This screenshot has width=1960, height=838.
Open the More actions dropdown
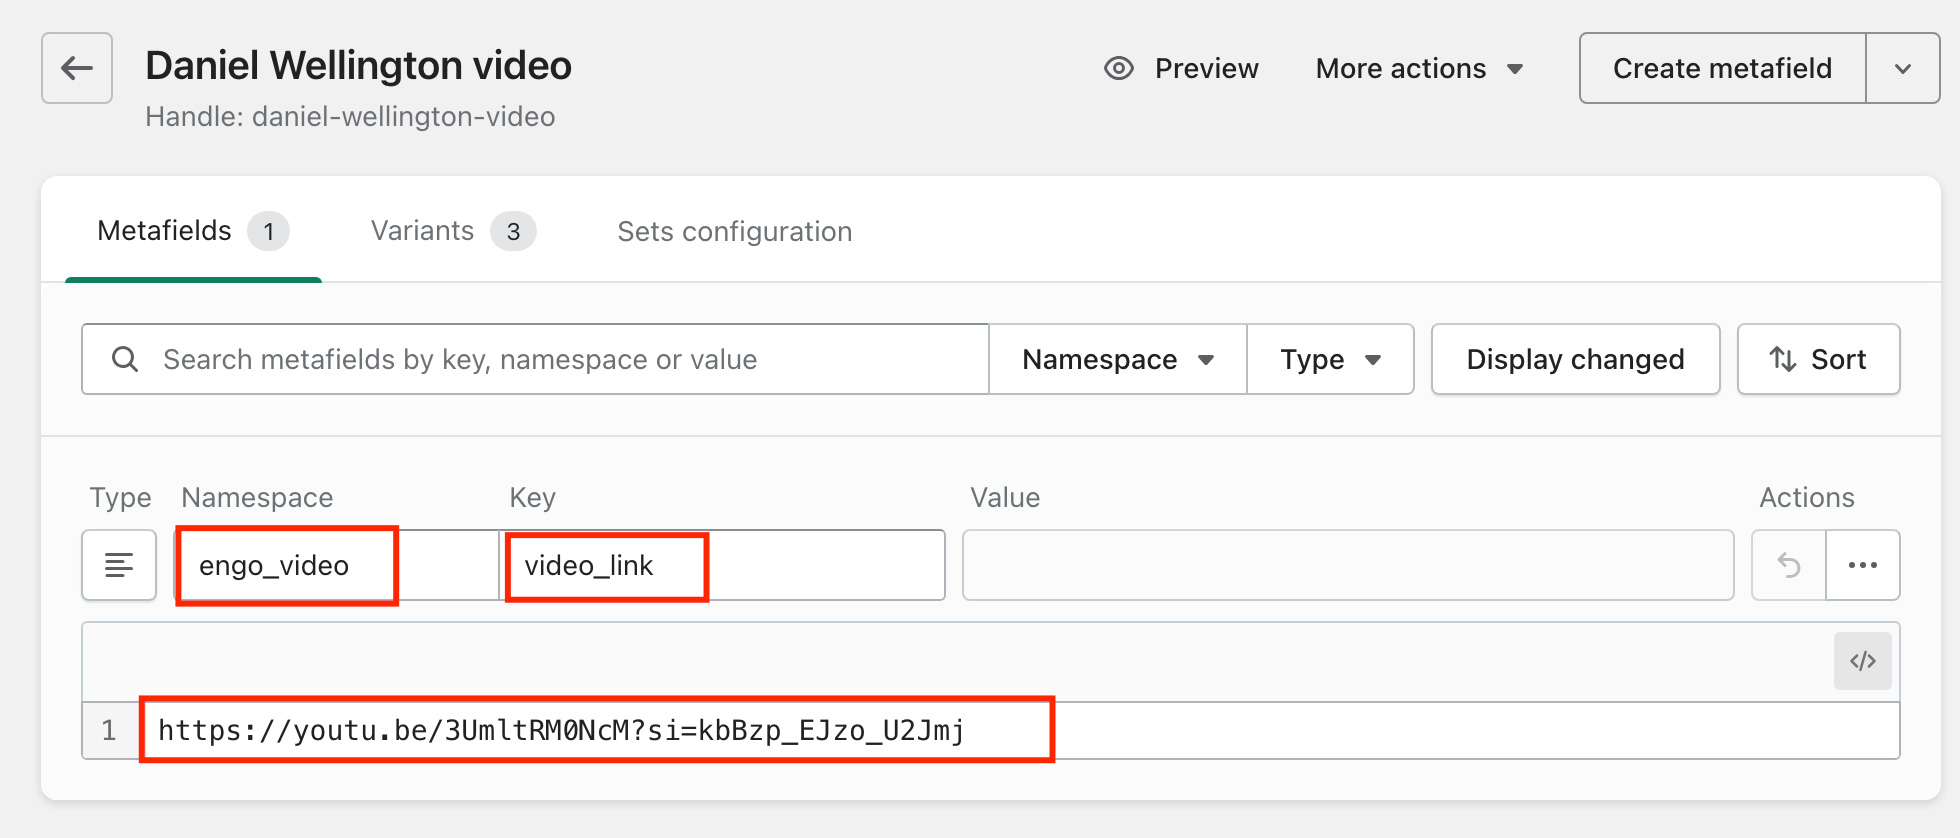click(x=1419, y=68)
